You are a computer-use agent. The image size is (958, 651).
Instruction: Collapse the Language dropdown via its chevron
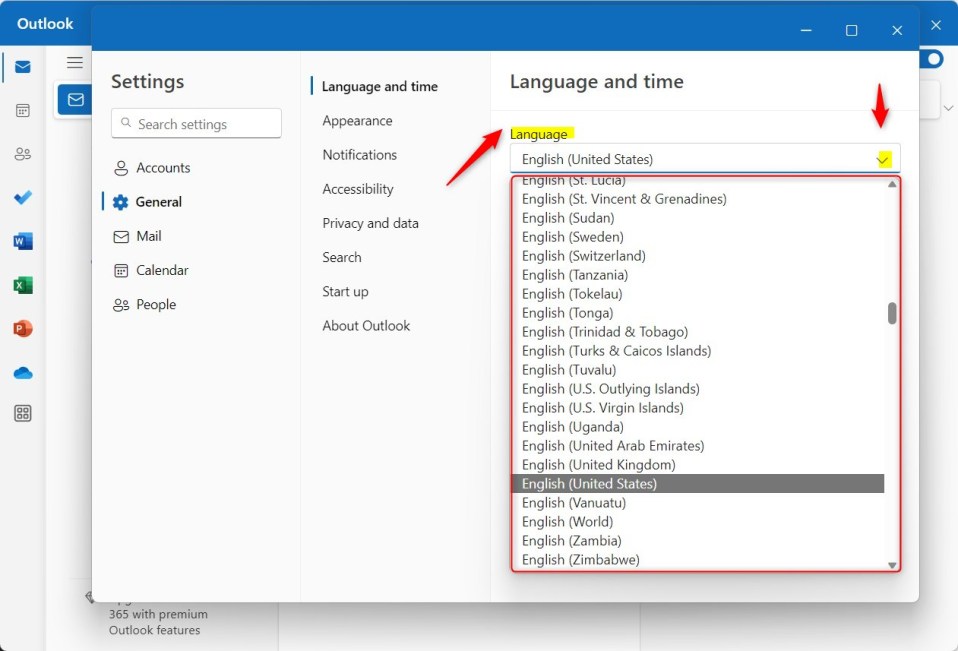point(883,160)
